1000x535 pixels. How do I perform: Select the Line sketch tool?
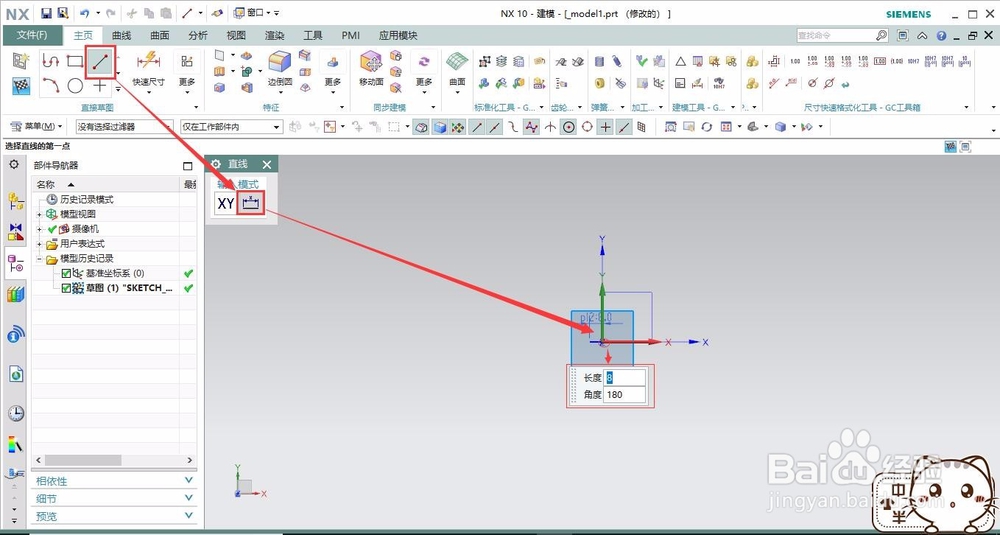pos(100,61)
